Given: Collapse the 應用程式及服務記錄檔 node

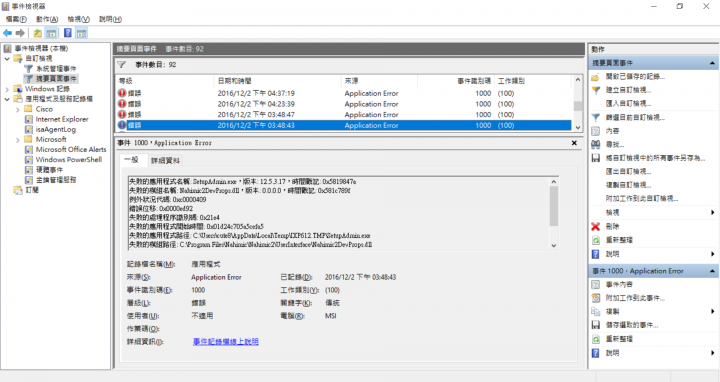Looking at the screenshot, I should click(x=7, y=99).
